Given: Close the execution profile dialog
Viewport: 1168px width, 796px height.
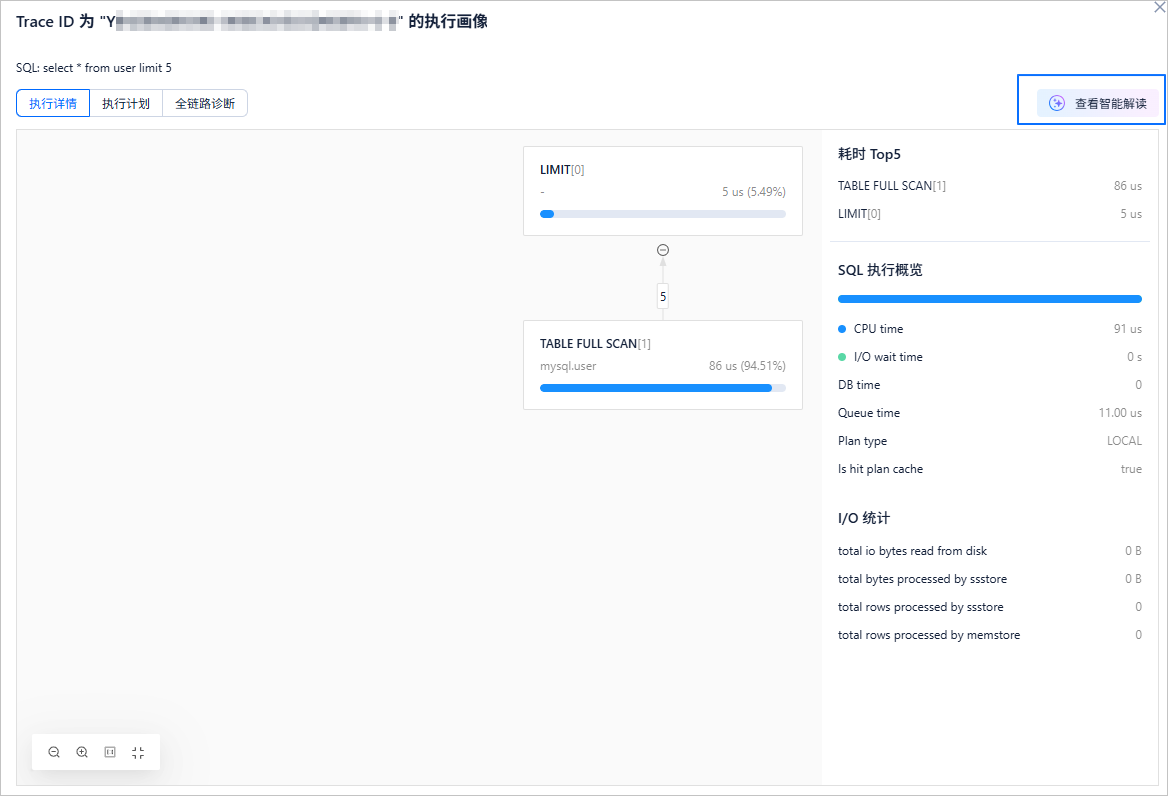Looking at the screenshot, I should pyautogui.click(x=1159, y=7).
